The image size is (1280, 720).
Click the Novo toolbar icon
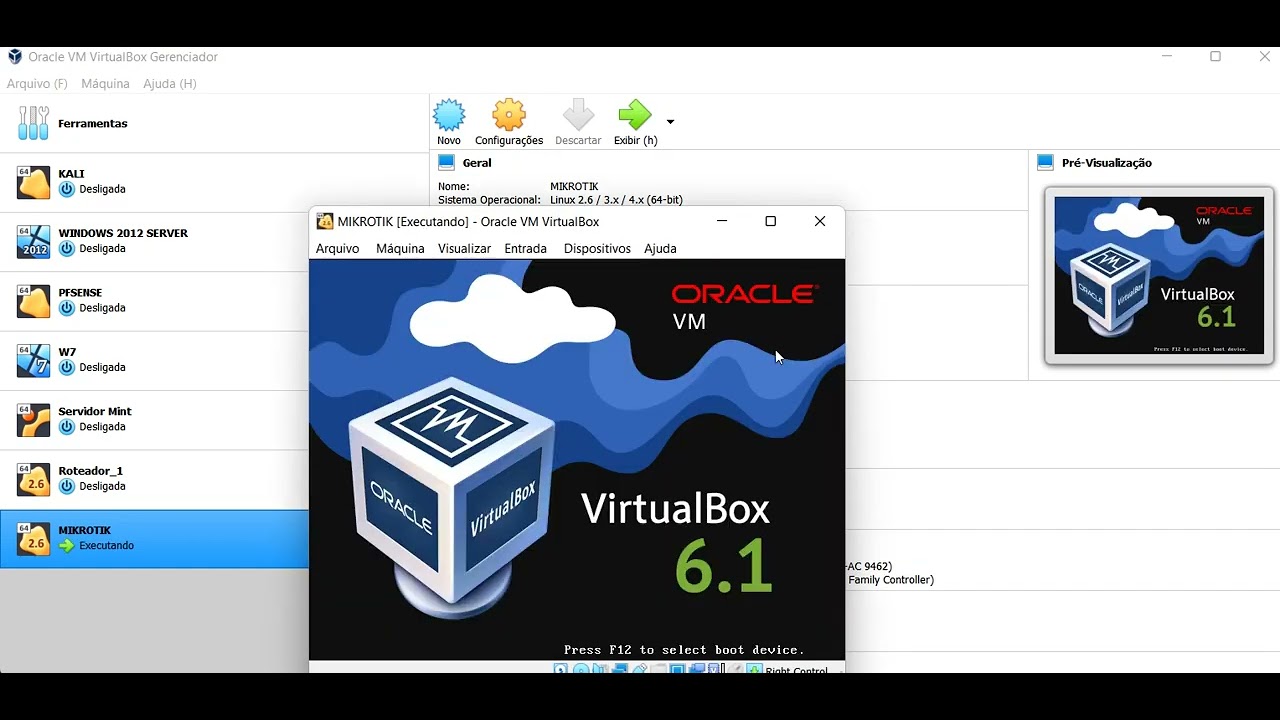click(x=449, y=115)
